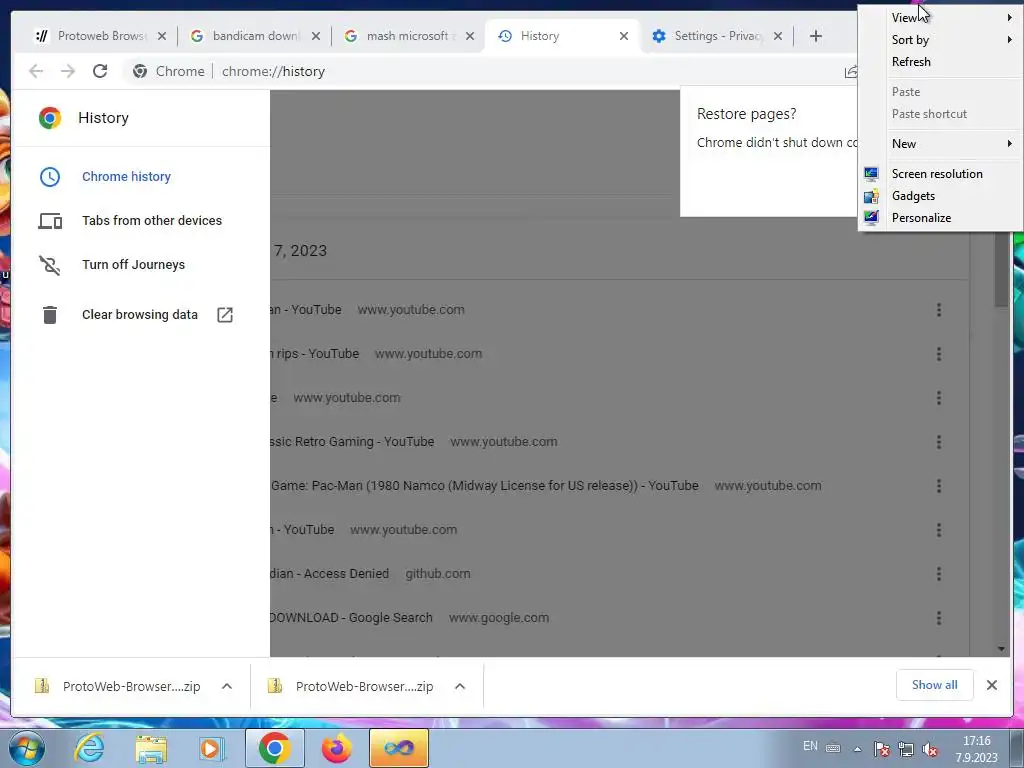Click the Tabs from other devices icon
The height and width of the screenshot is (768, 1024).
50,221
